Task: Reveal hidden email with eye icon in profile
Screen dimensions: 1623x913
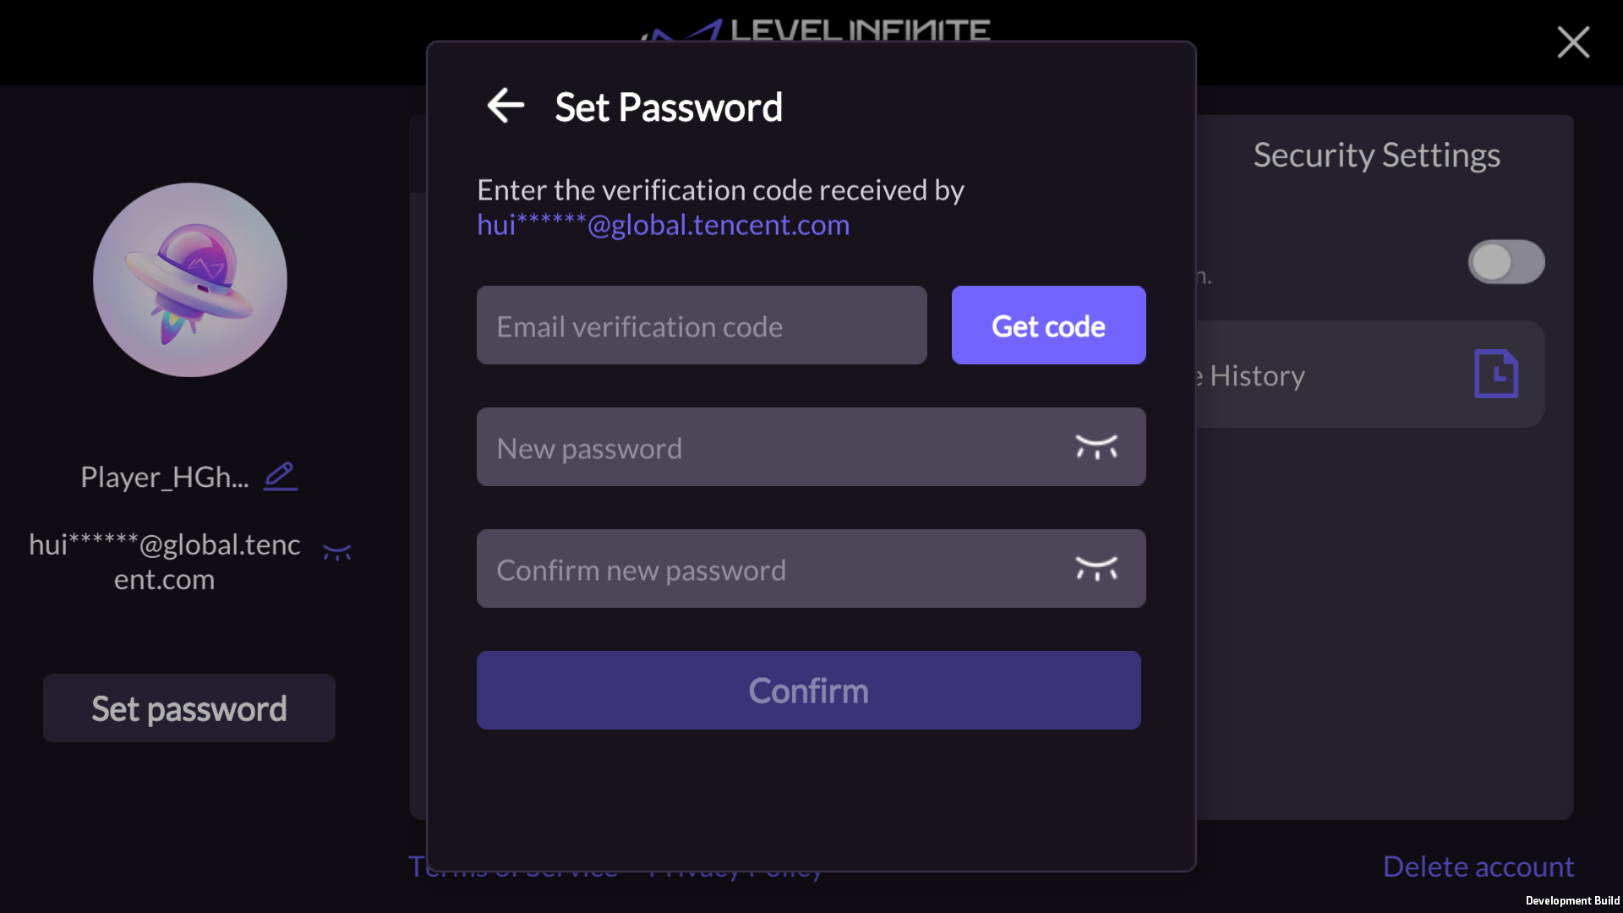Action: click(x=337, y=552)
